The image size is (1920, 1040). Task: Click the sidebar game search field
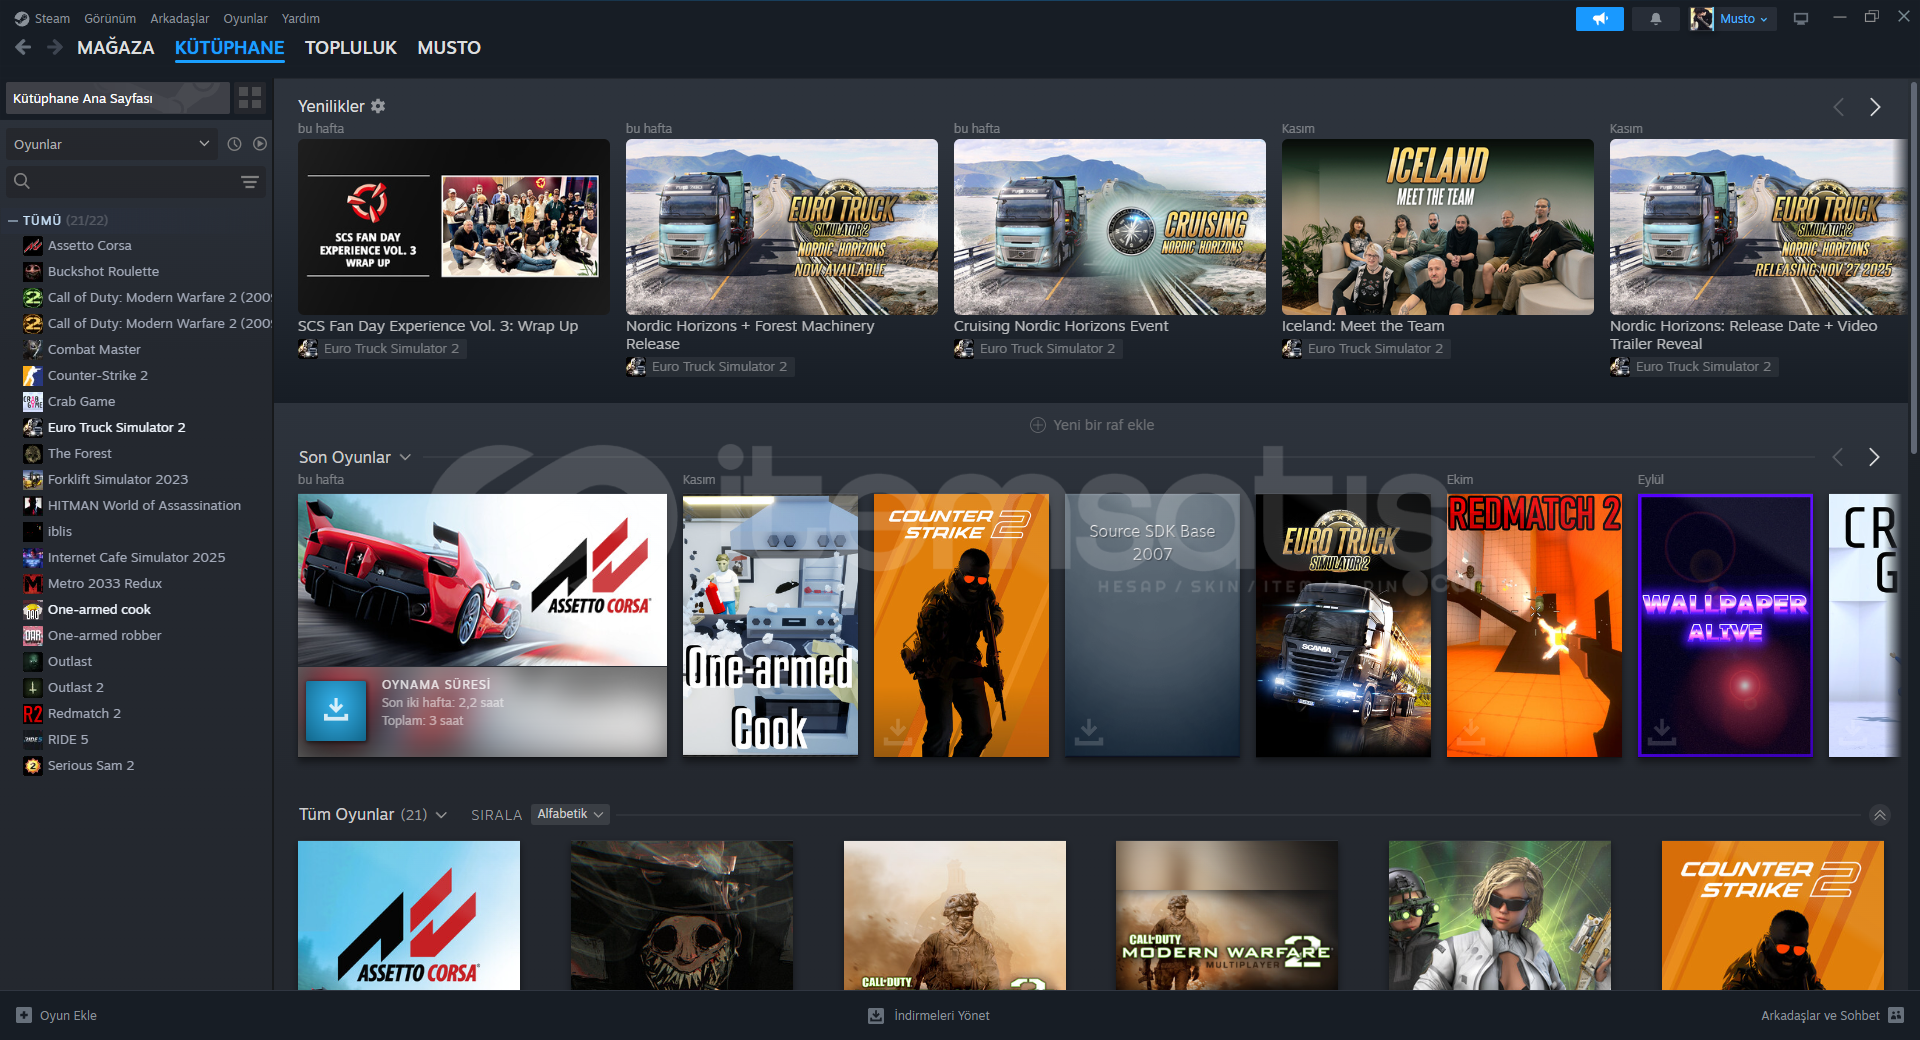[123, 181]
